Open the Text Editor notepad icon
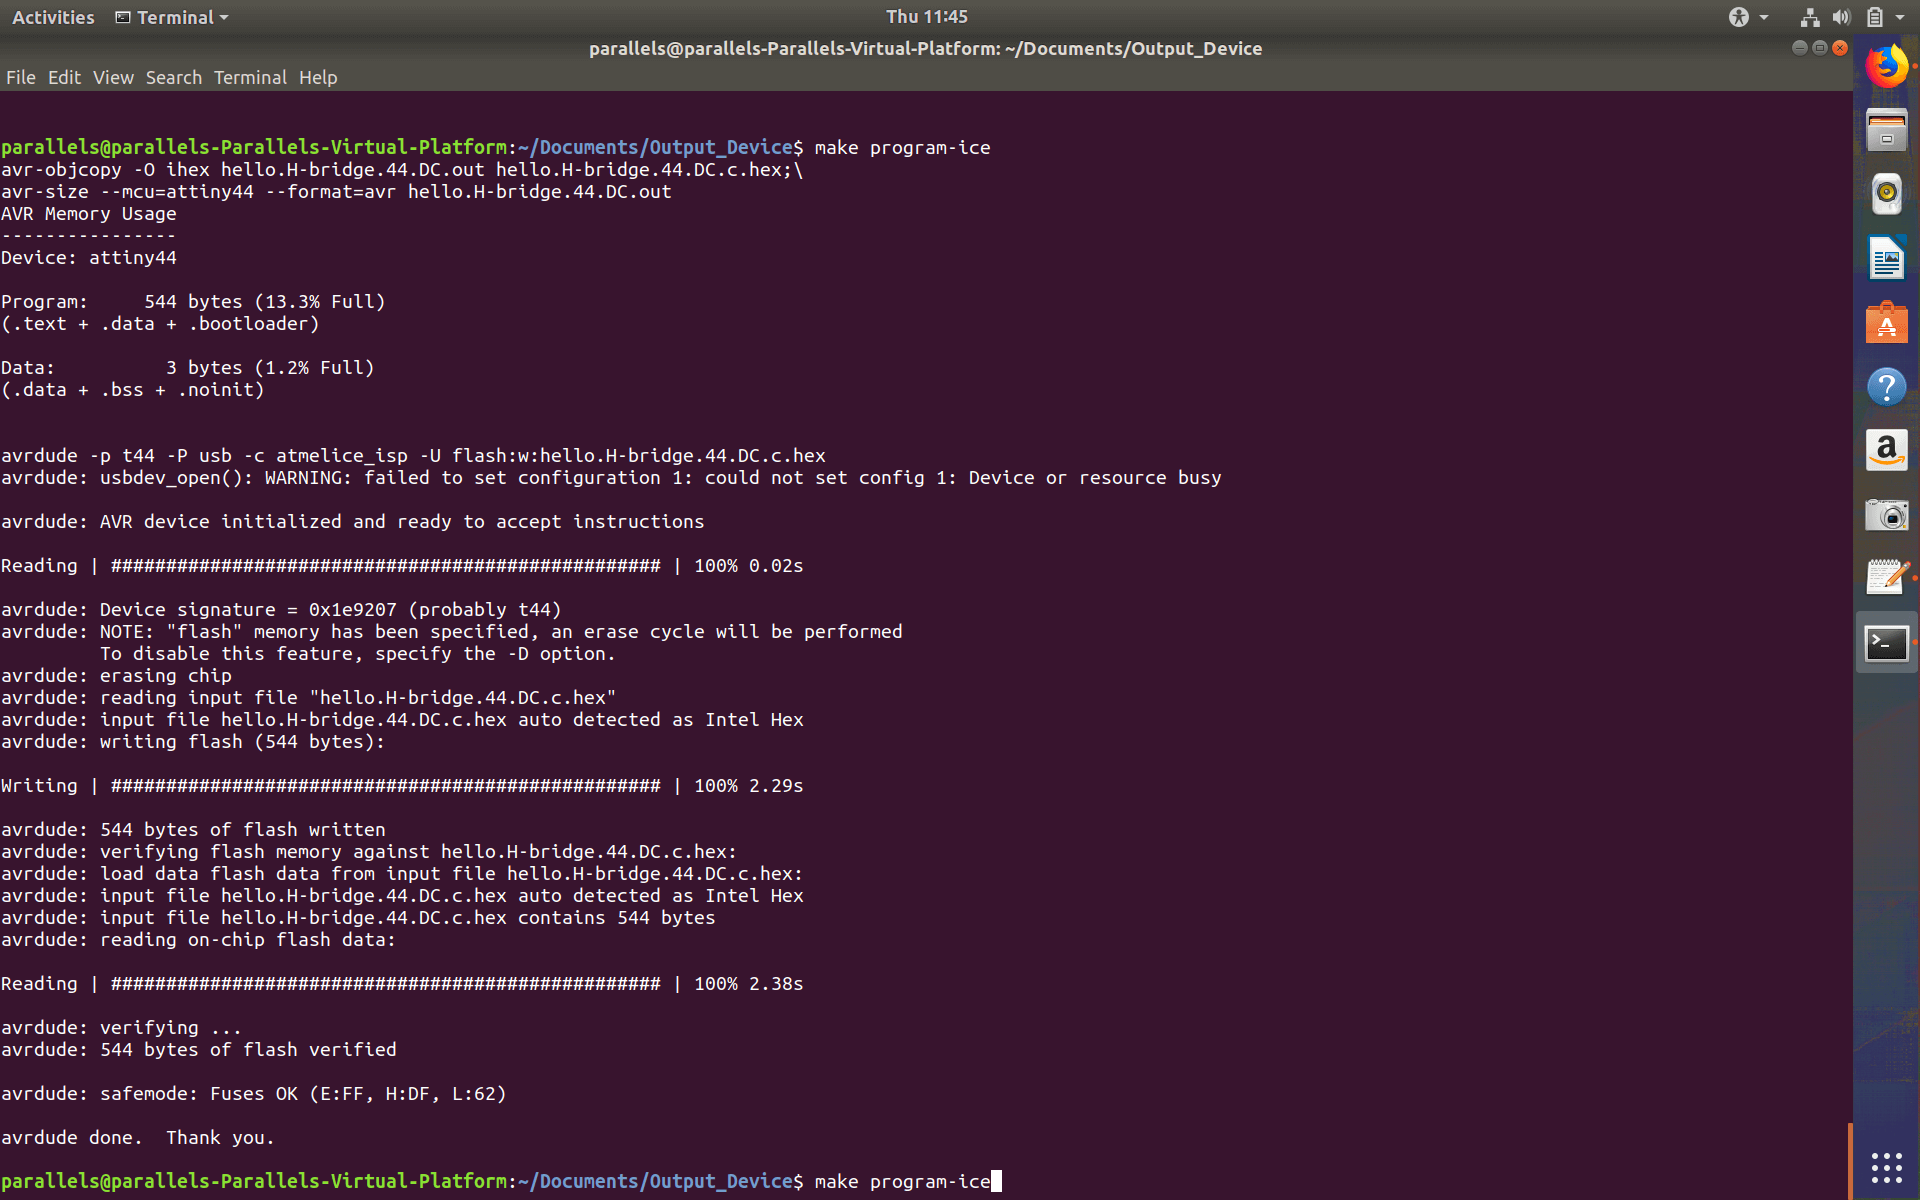The height and width of the screenshot is (1200, 1920). click(1886, 578)
